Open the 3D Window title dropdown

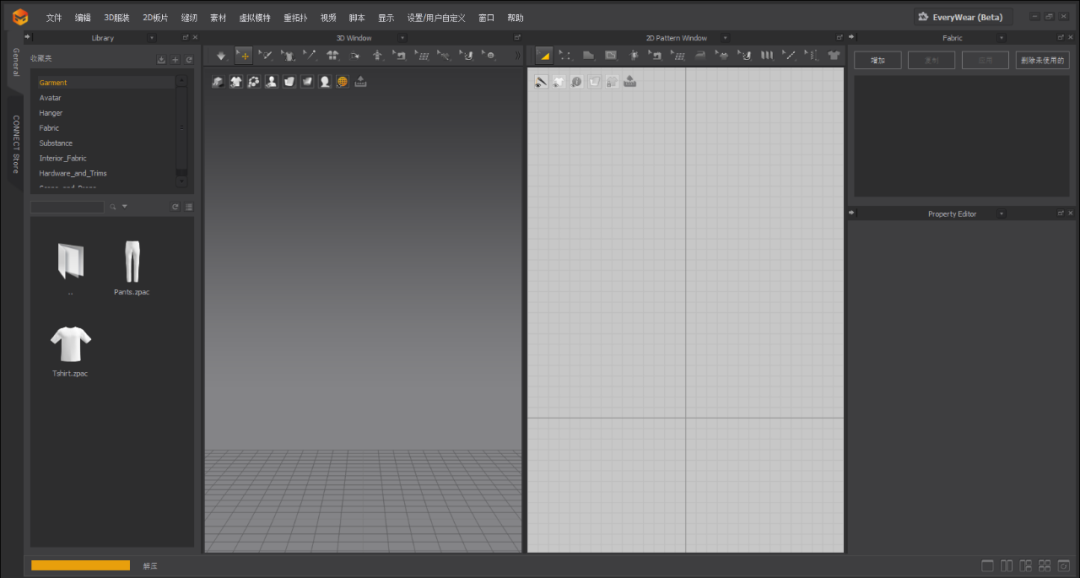(x=402, y=38)
